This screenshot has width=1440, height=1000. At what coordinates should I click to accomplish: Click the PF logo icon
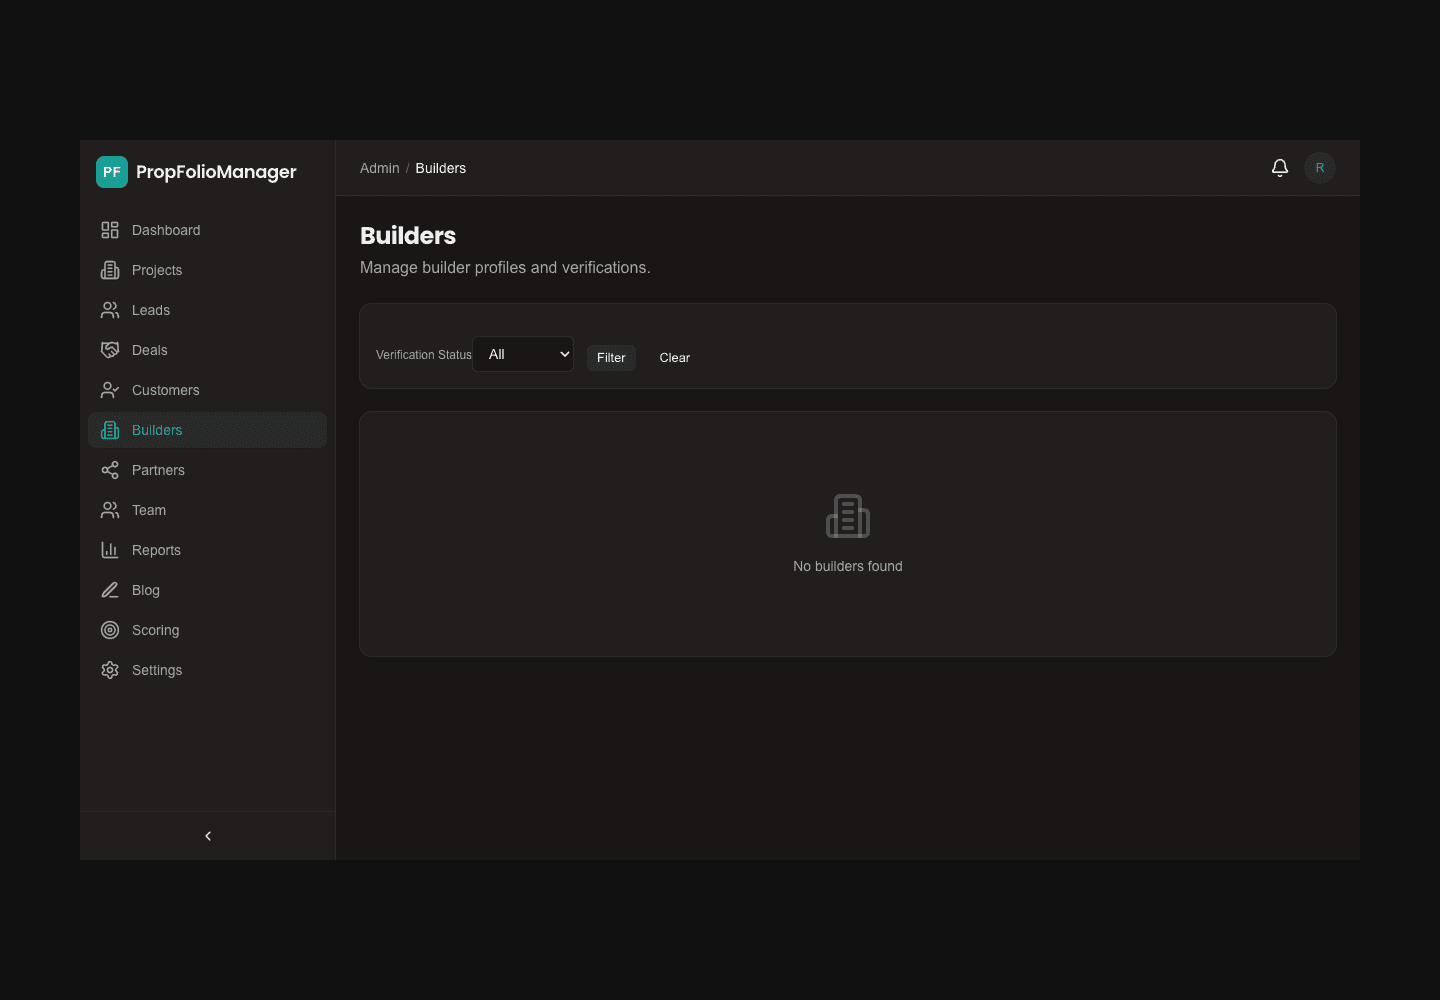click(112, 172)
